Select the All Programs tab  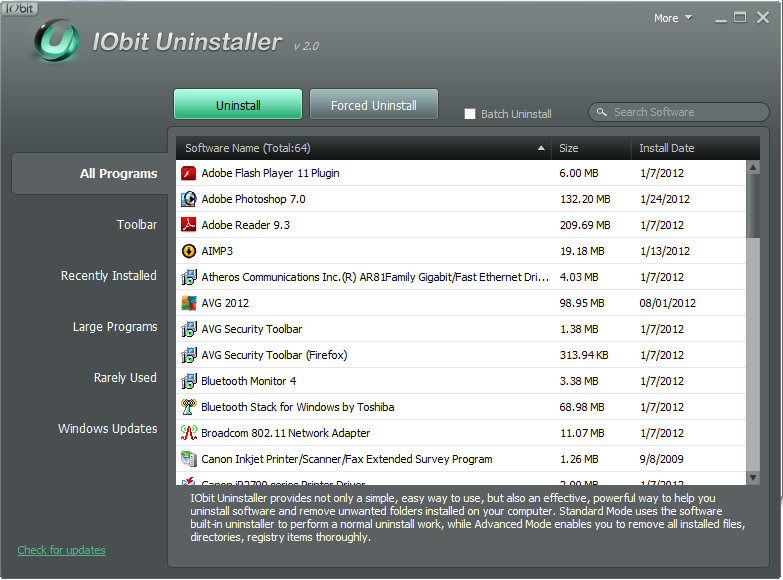[90, 174]
